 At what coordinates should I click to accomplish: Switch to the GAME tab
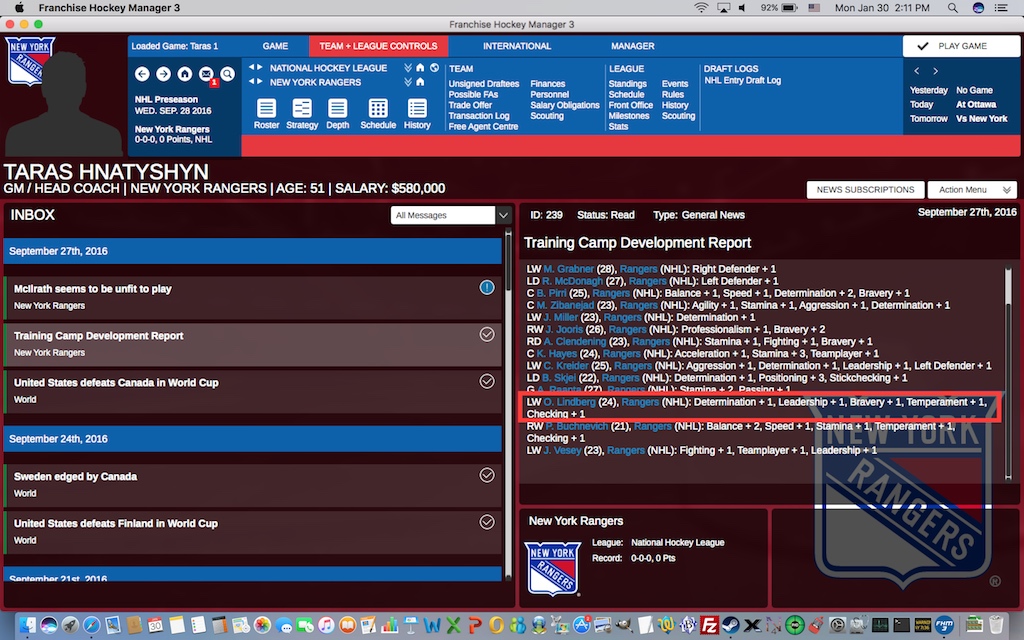275,46
